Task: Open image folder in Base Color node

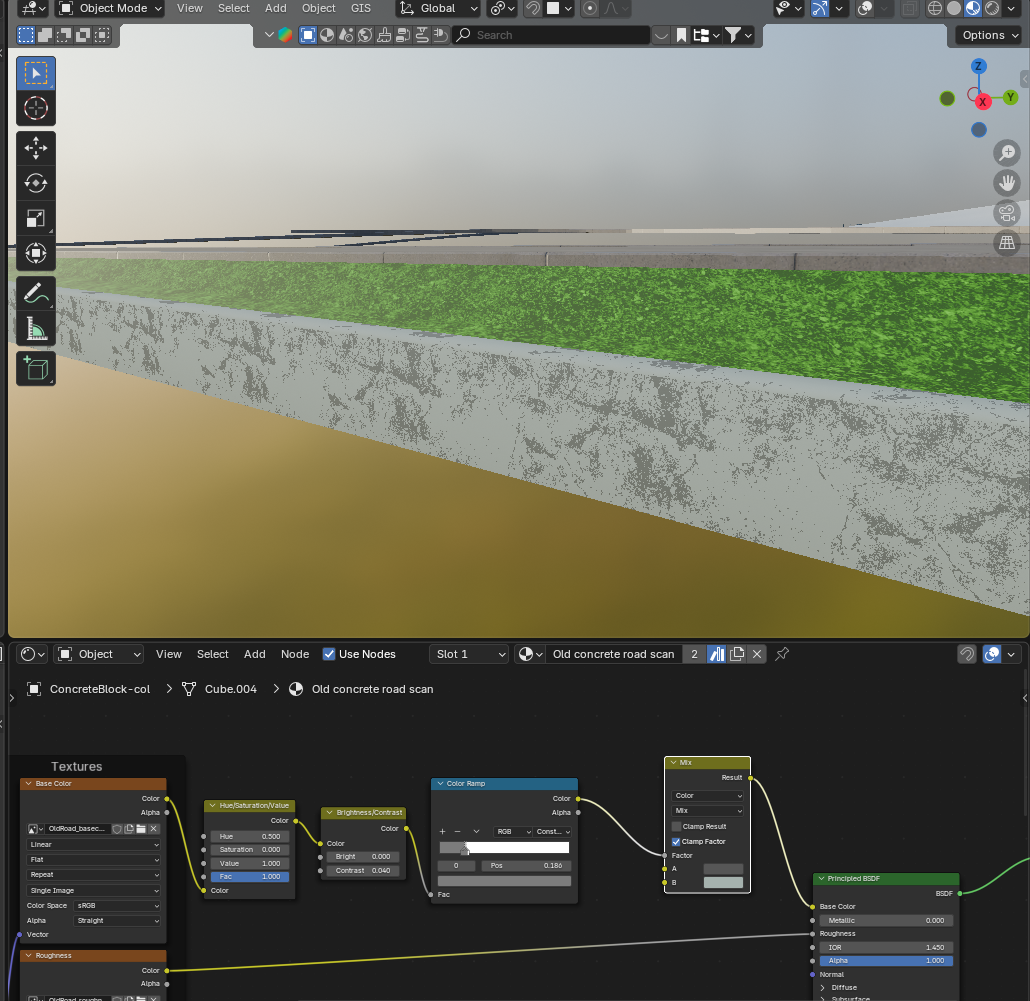Action: [141, 829]
